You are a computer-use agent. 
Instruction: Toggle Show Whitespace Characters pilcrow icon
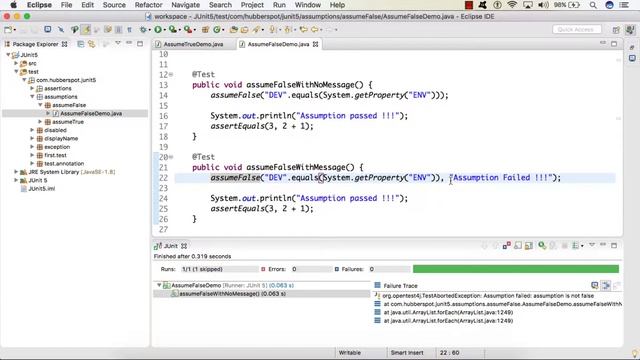pyautogui.click(x=129, y=29)
